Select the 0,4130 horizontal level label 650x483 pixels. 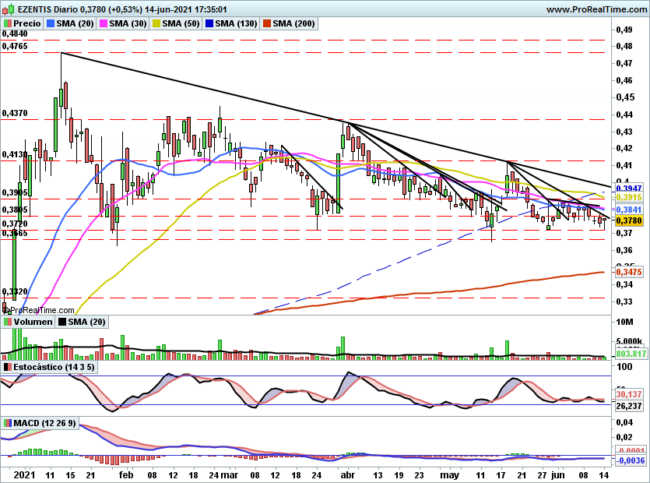(x=15, y=155)
